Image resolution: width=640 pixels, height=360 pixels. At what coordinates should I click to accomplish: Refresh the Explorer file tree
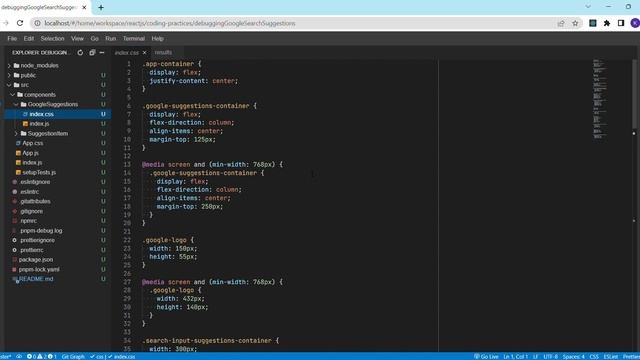pos(80,53)
